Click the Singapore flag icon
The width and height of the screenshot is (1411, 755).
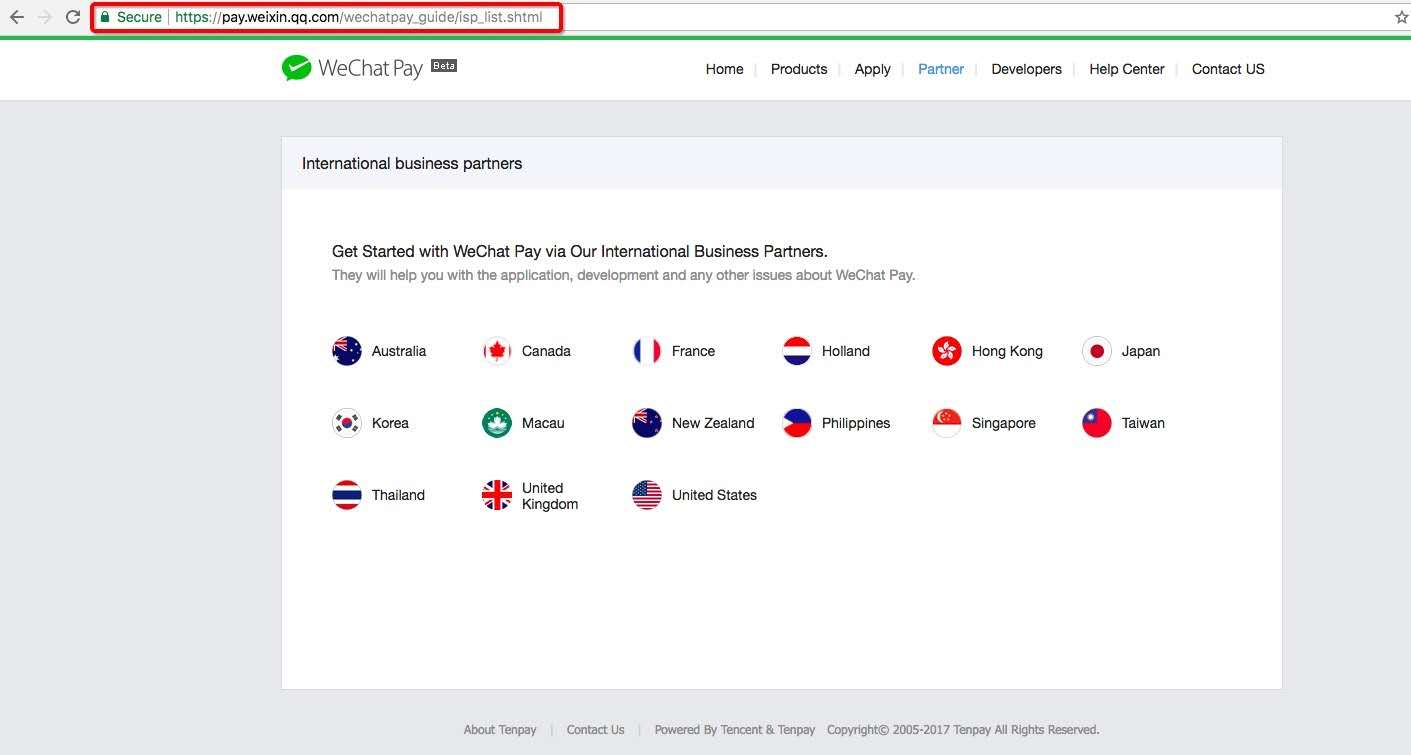[x=947, y=423]
